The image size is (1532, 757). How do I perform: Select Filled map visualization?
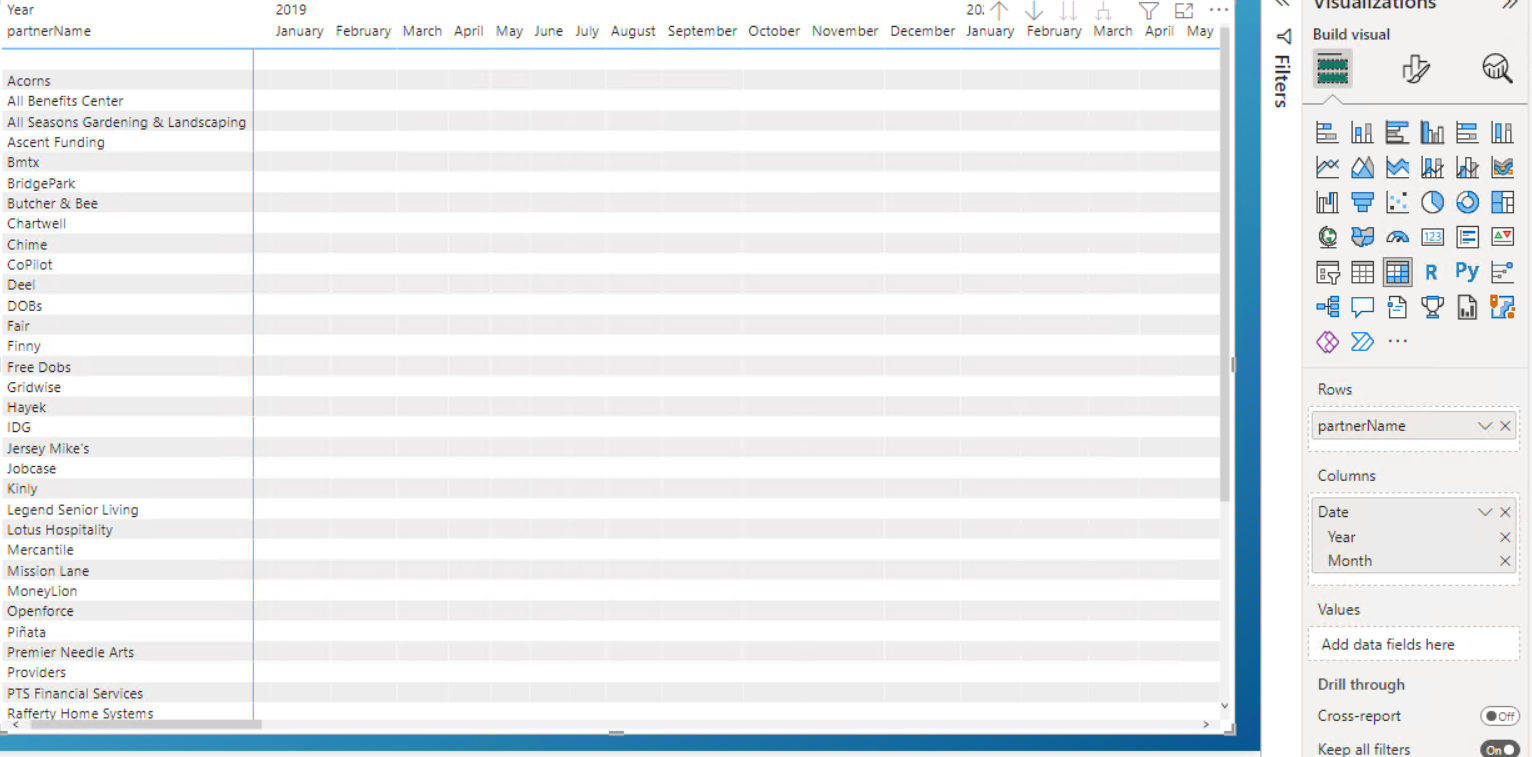[x=1362, y=237]
